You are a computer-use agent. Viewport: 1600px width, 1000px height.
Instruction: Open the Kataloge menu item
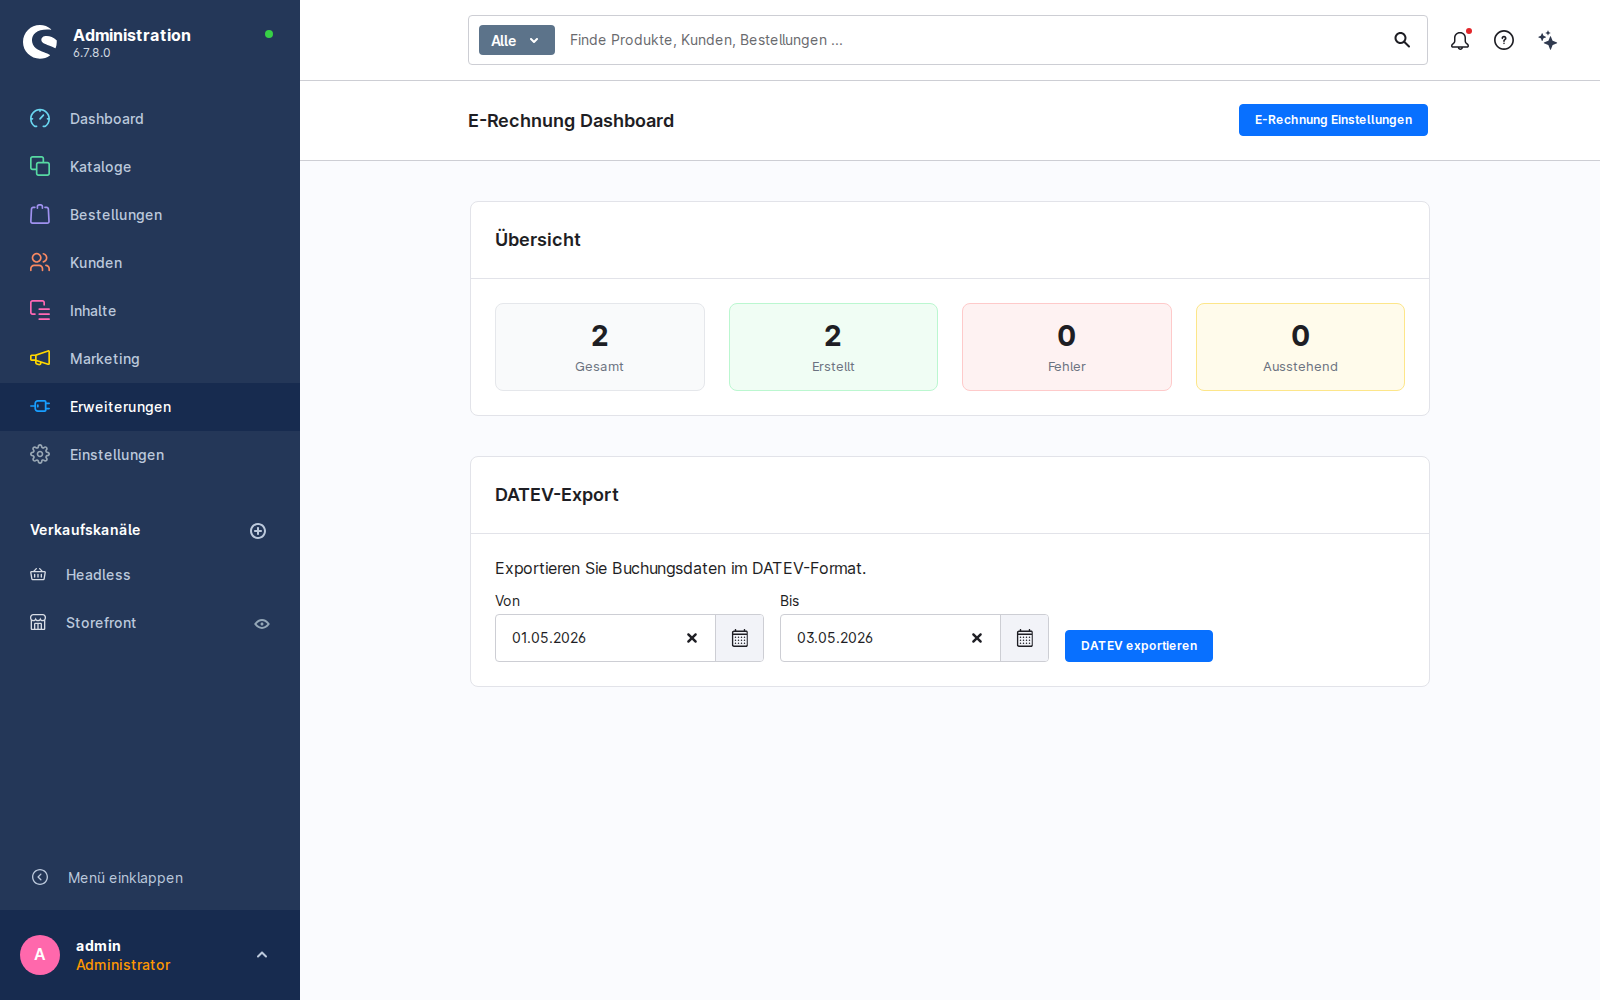click(150, 167)
